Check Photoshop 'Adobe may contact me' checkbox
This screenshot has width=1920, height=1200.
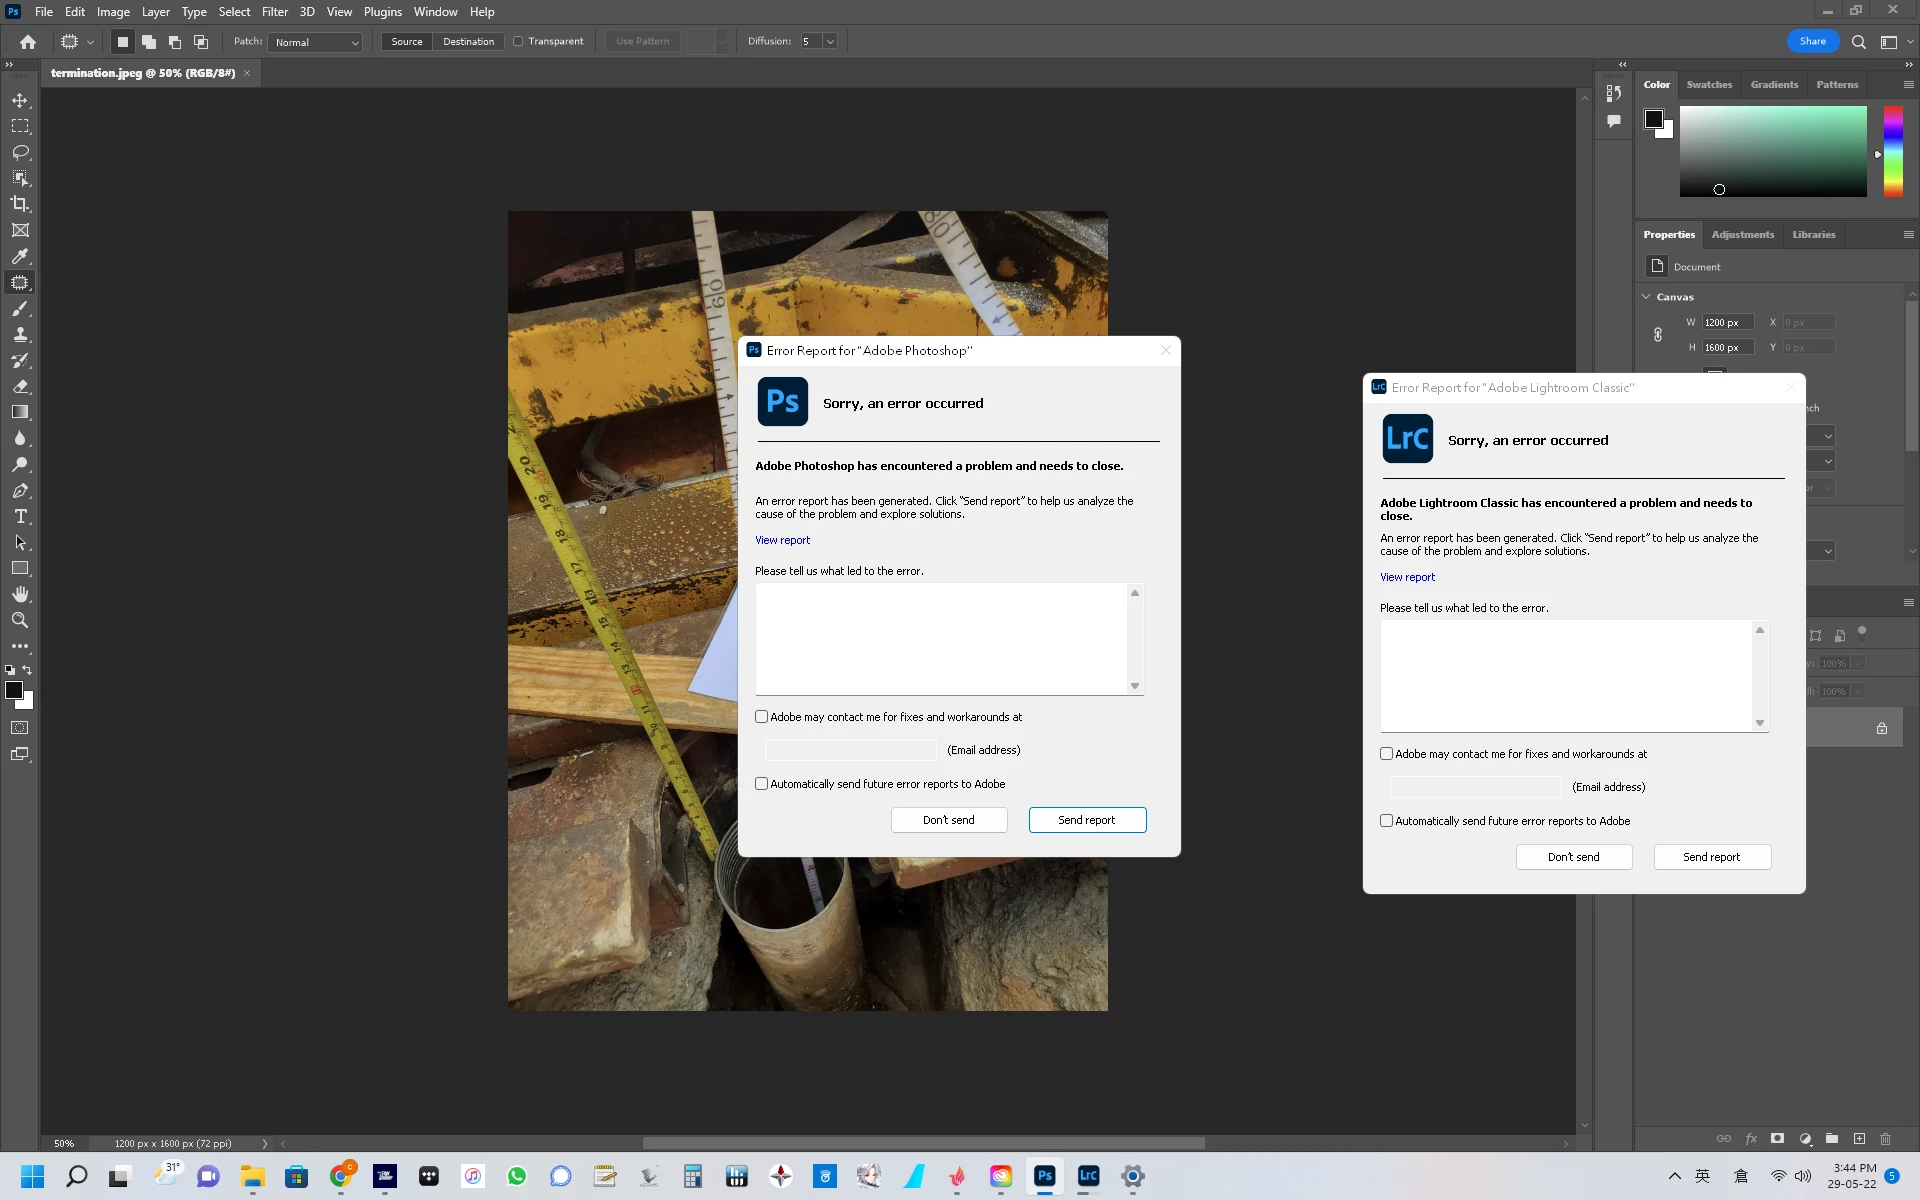pyautogui.click(x=762, y=717)
